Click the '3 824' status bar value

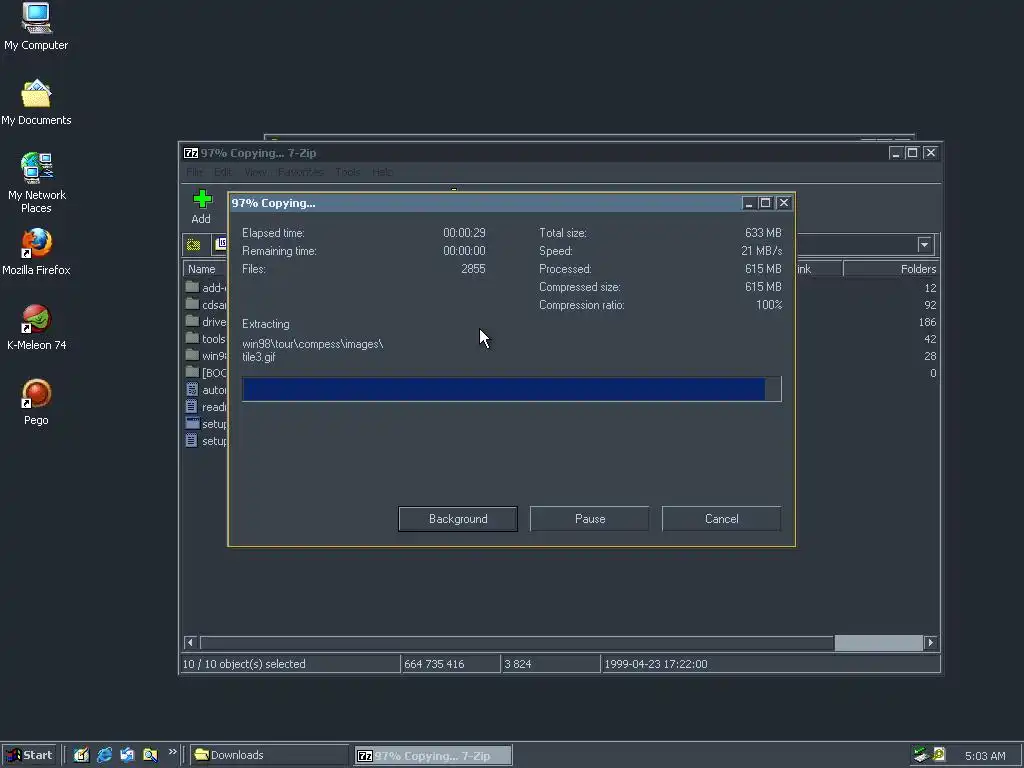coord(518,664)
